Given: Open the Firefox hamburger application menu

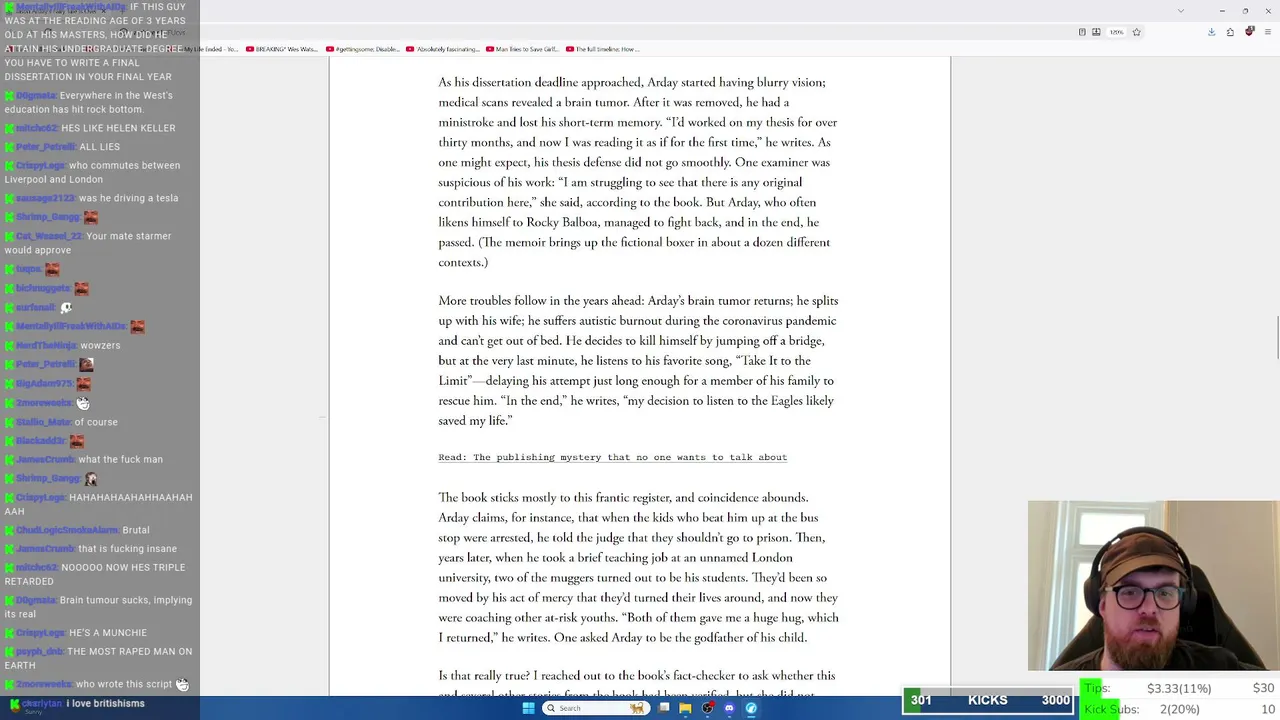Looking at the screenshot, I should tap(1267, 32).
